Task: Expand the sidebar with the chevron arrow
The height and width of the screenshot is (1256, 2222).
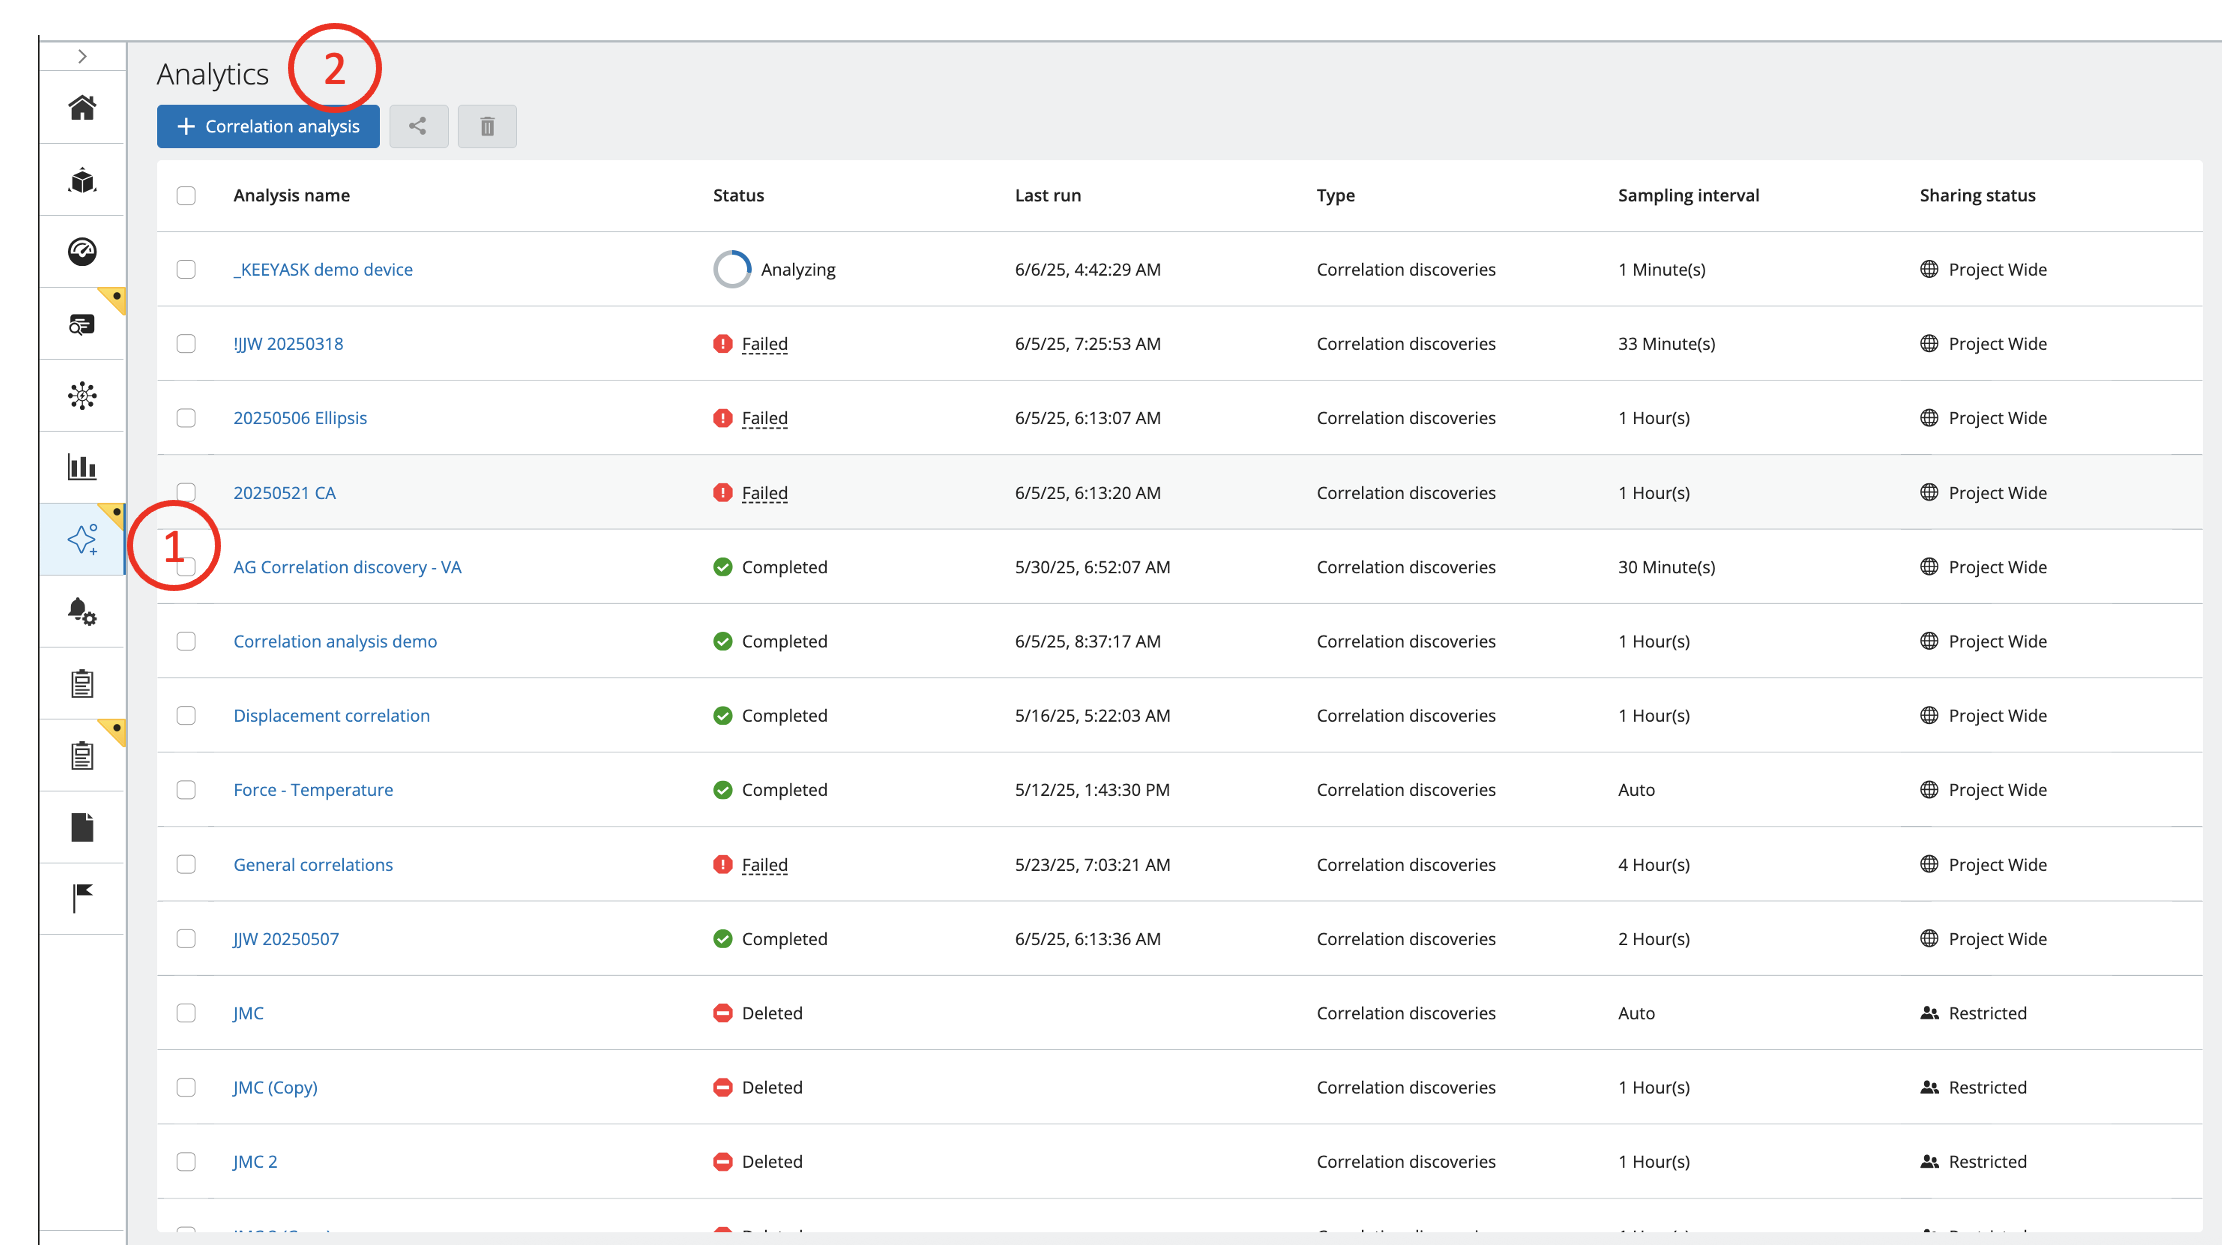Action: [82, 57]
